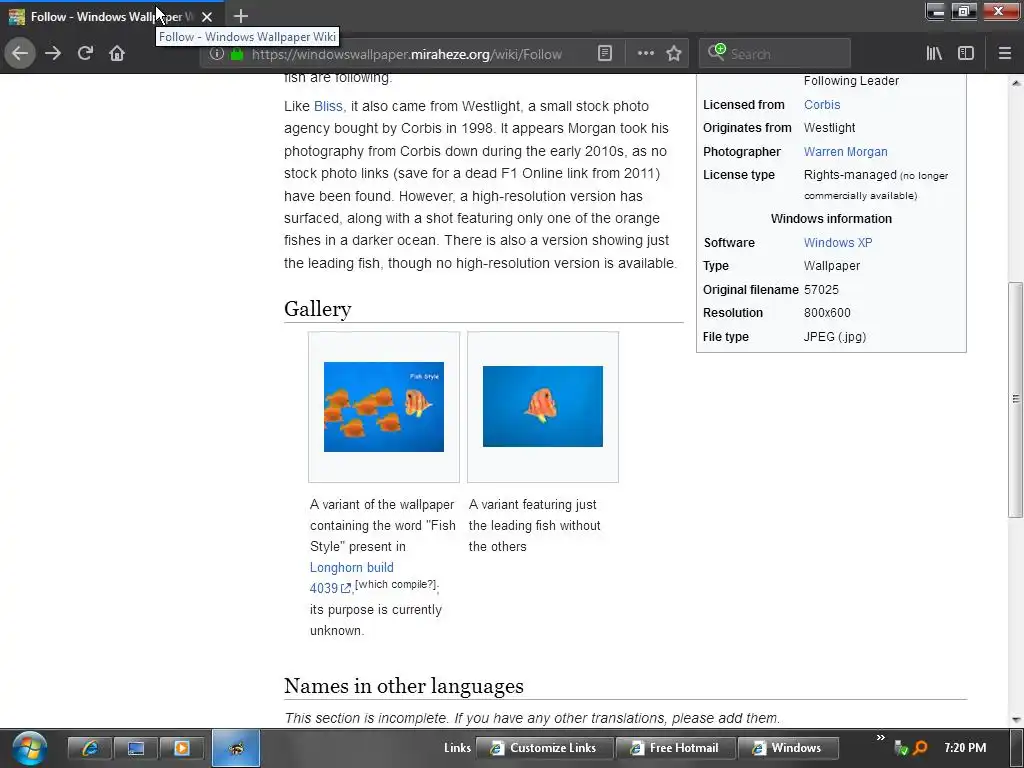Go forward to the next page
This screenshot has width=1024, height=768.
(x=53, y=53)
